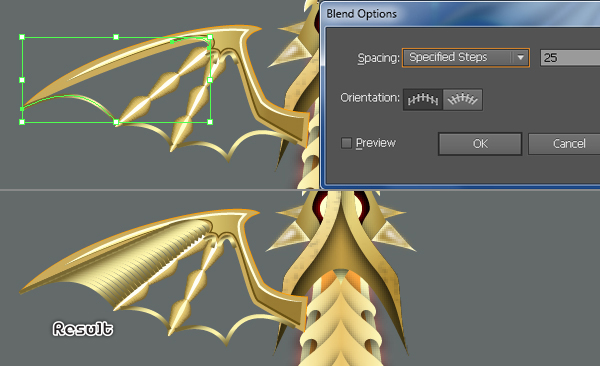Select the Align to Path orientation icon
This screenshot has width=600, height=366.
[463, 100]
